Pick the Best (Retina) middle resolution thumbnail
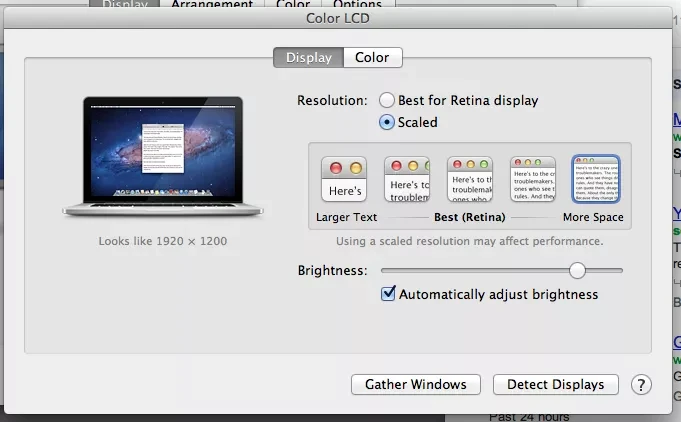 [470, 180]
